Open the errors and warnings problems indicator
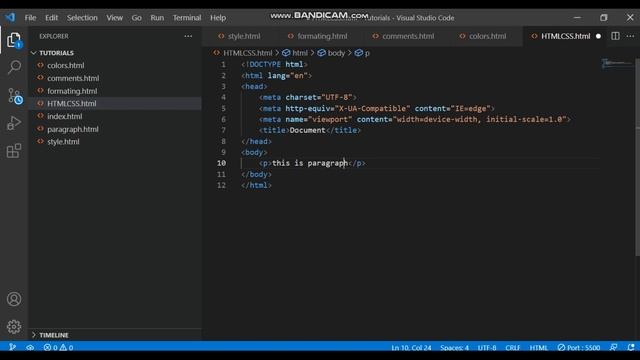This screenshot has width=640, height=360. pyautogui.click(x=58, y=347)
